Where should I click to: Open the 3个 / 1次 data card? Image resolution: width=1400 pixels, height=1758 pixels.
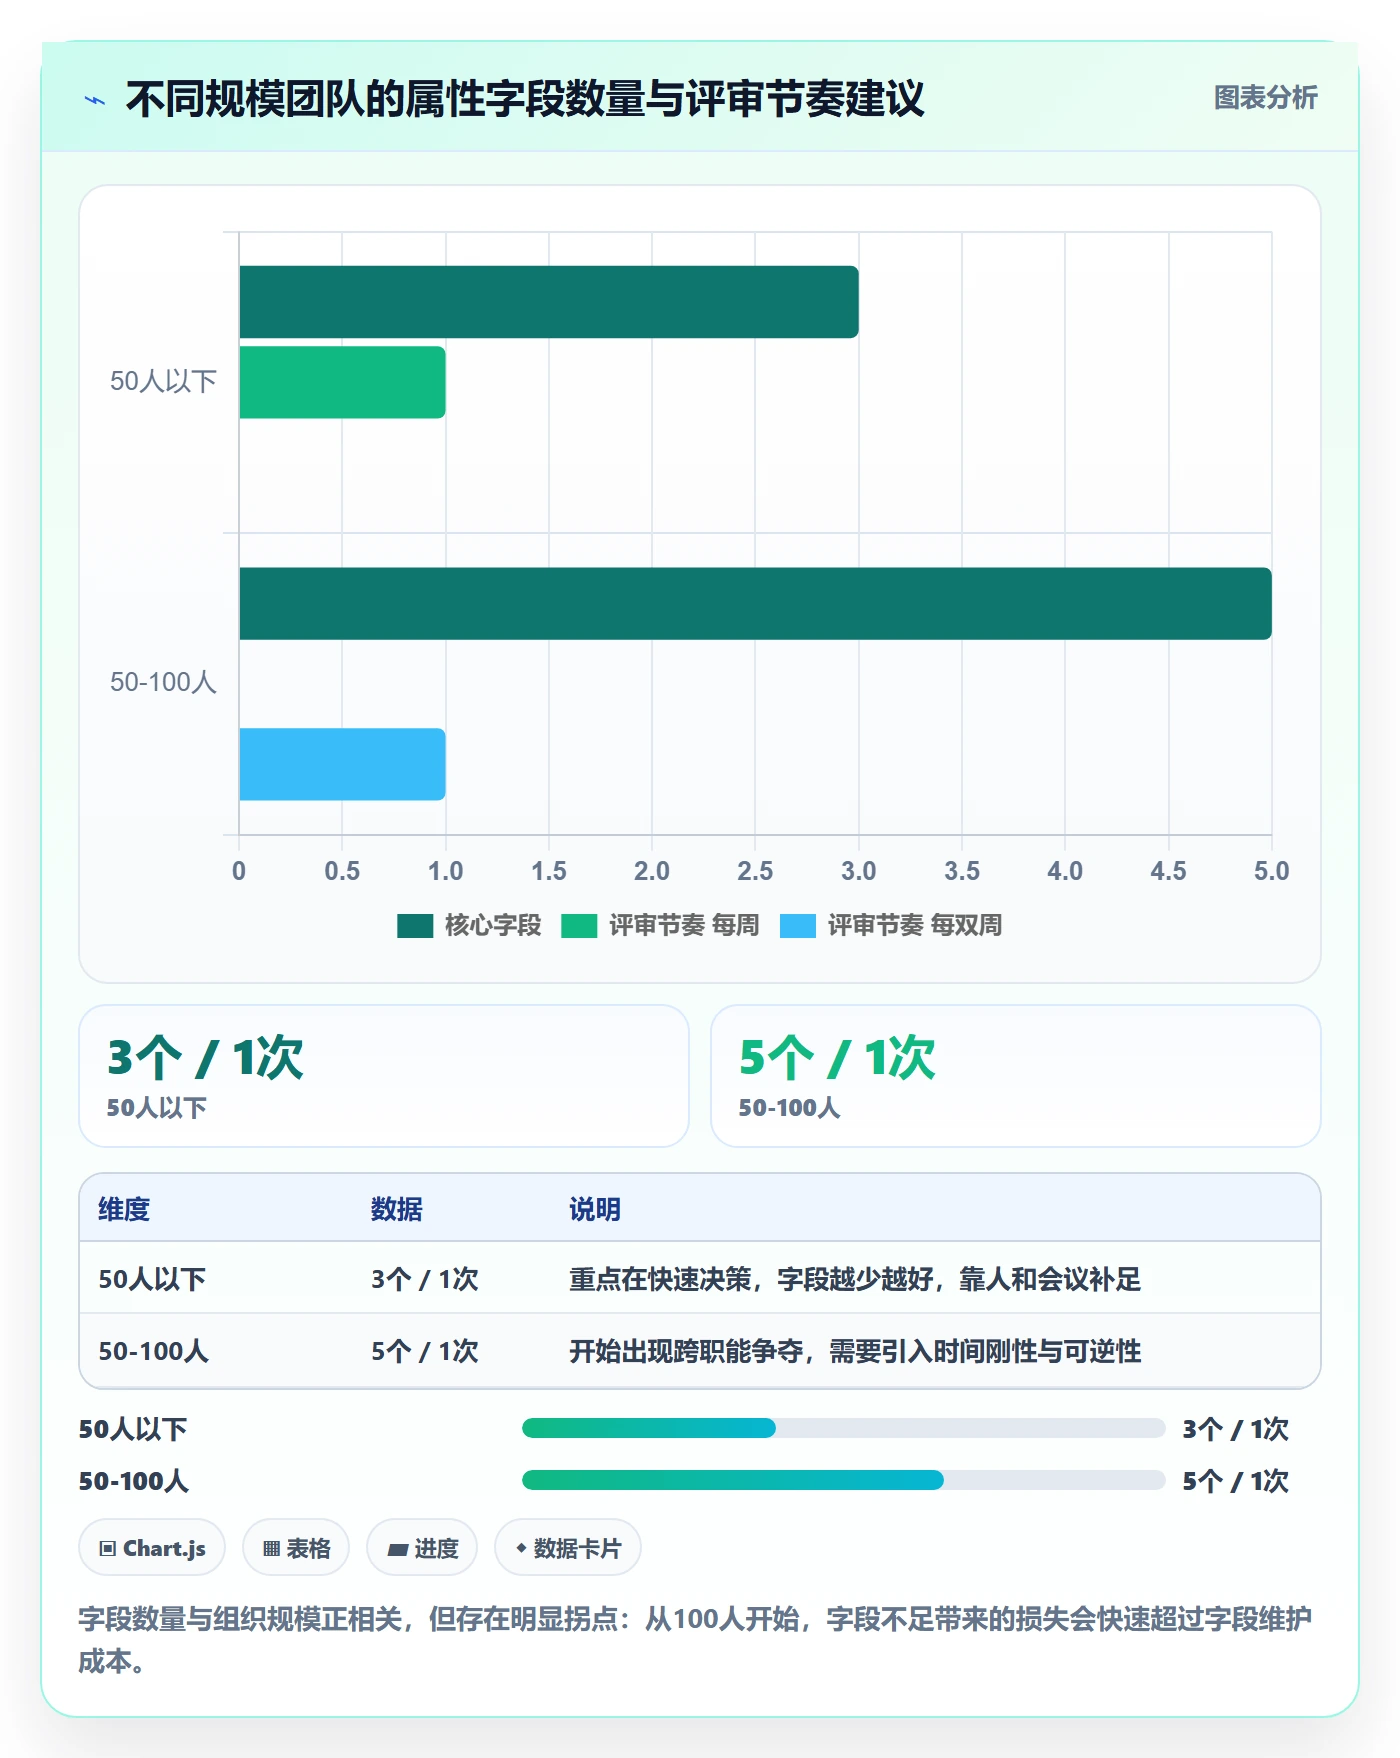point(384,1076)
